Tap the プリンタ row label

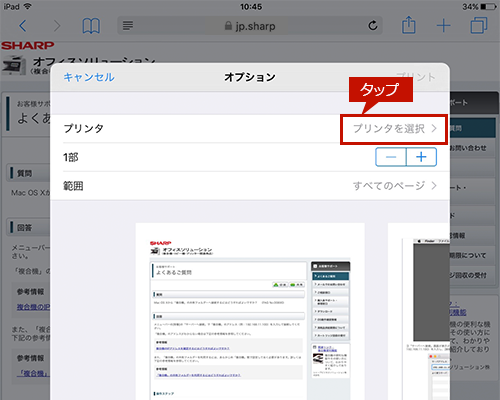[83, 129]
